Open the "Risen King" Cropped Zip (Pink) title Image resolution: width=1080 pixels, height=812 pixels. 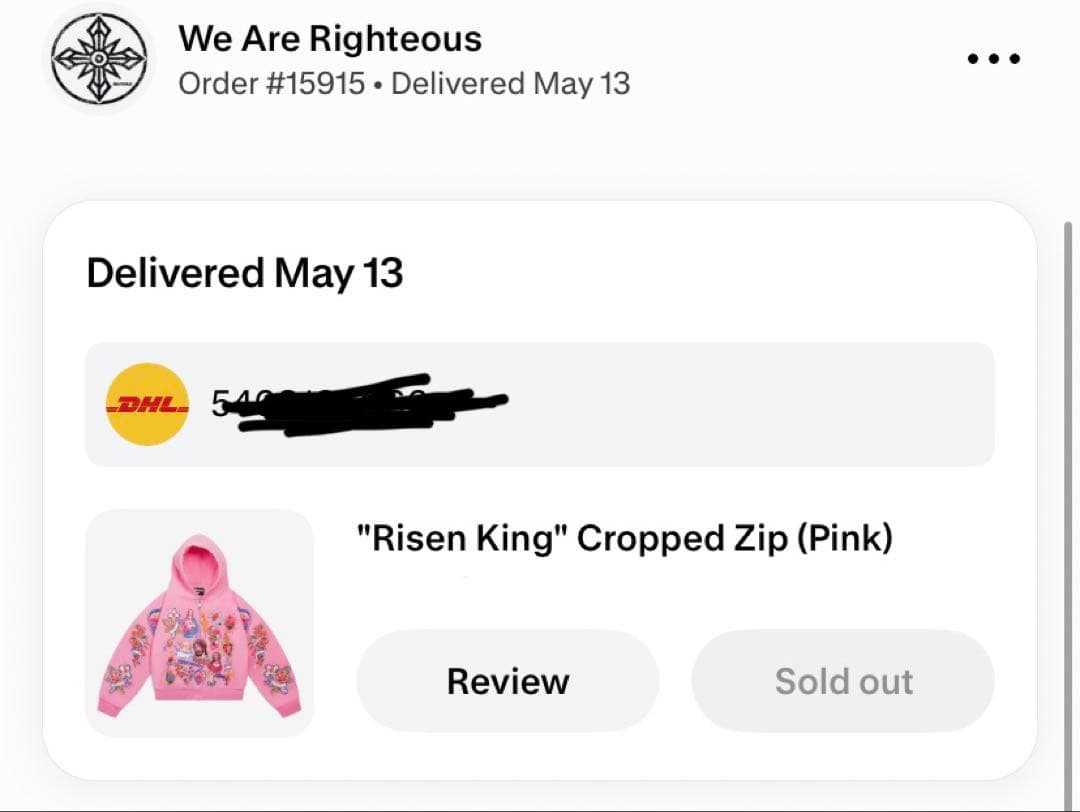[x=625, y=538]
